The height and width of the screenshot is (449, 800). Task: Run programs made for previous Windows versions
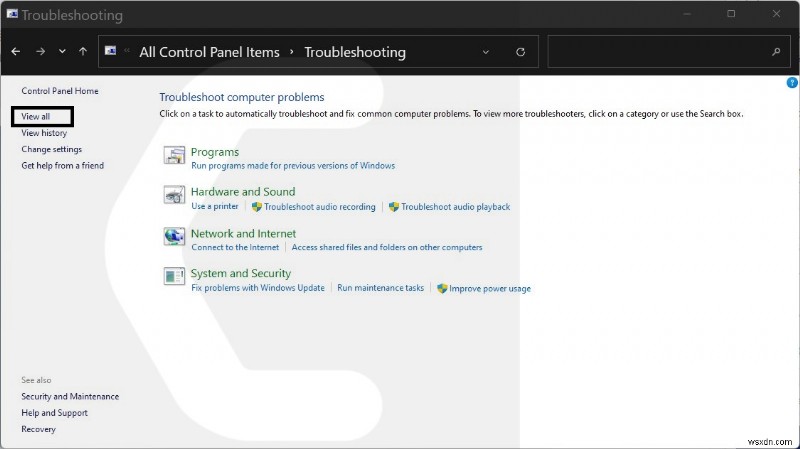(x=293, y=166)
